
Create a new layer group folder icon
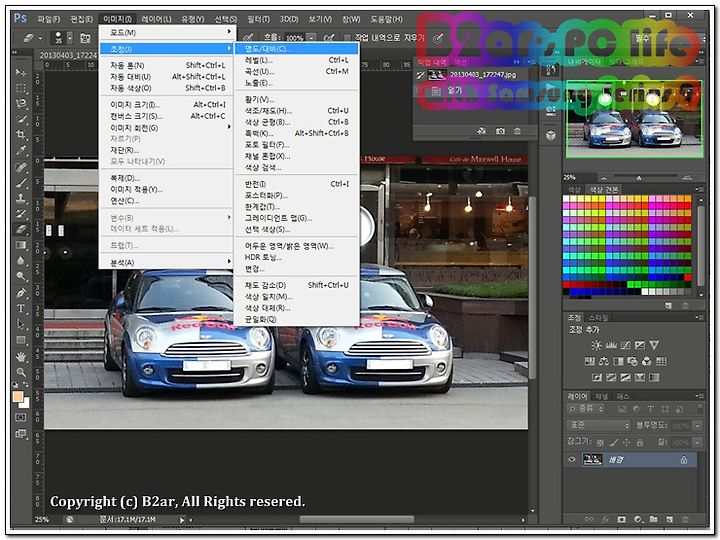[653, 519]
